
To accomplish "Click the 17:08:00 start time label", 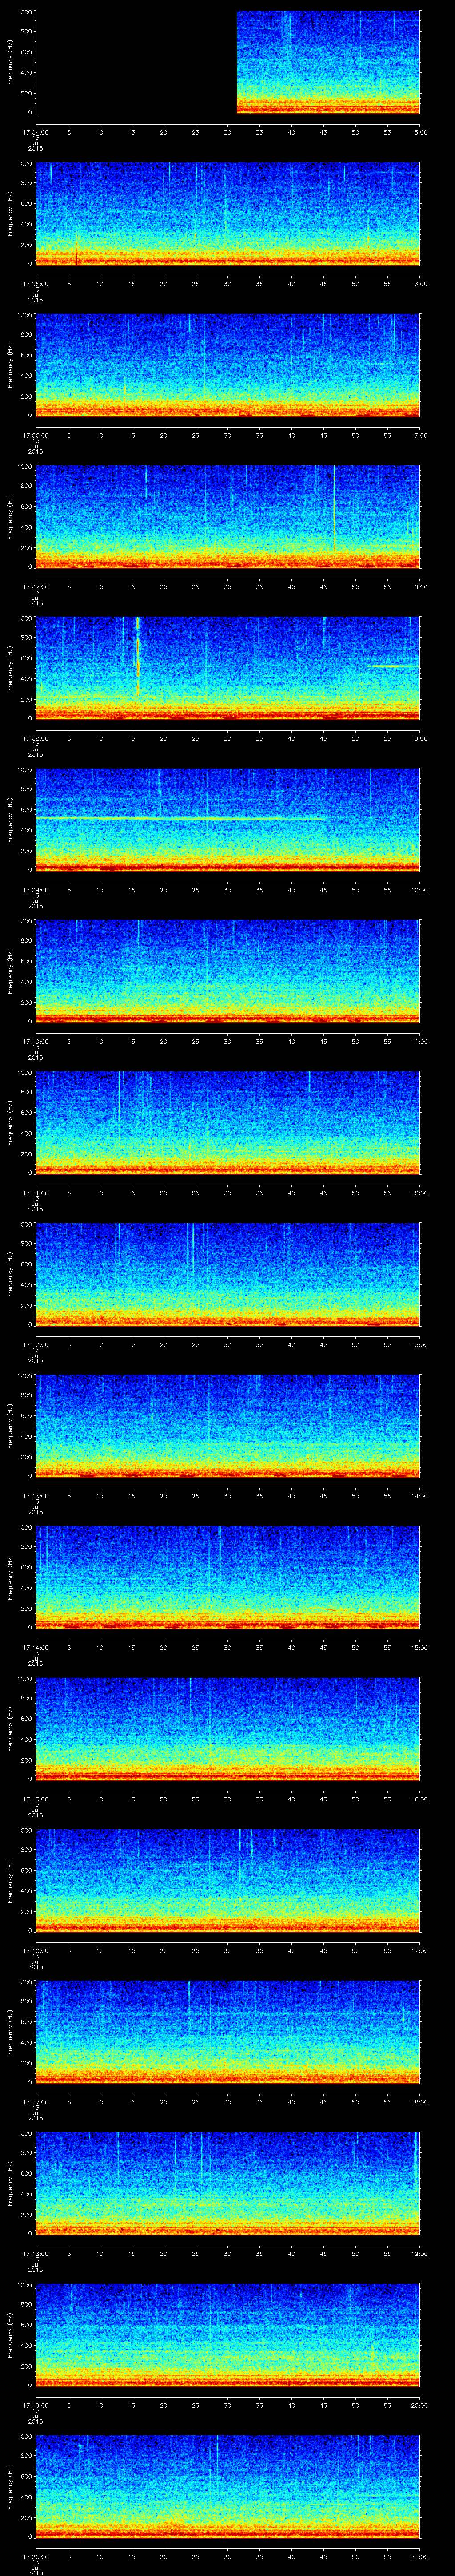I will pyautogui.click(x=35, y=738).
